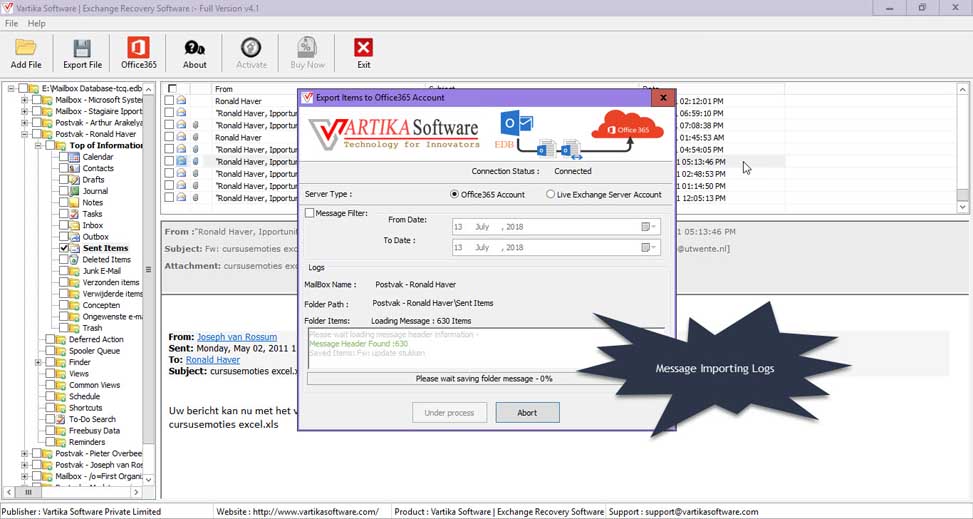The height and width of the screenshot is (519, 973).
Task: Open the File menu
Action: coord(12,23)
